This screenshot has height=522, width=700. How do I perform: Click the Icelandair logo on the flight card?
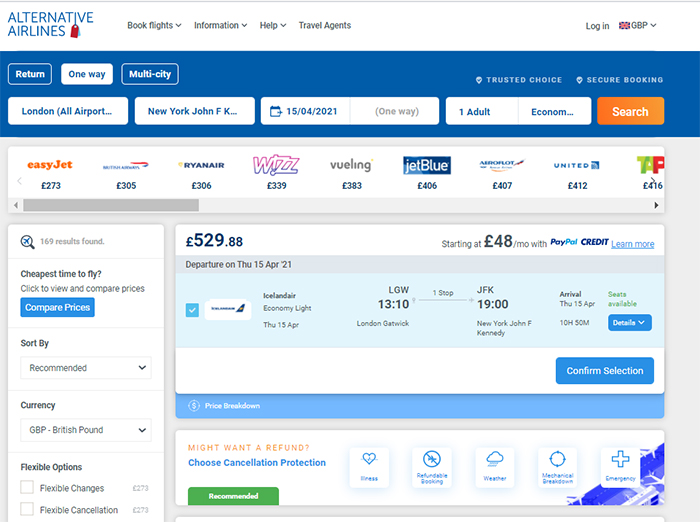click(228, 309)
